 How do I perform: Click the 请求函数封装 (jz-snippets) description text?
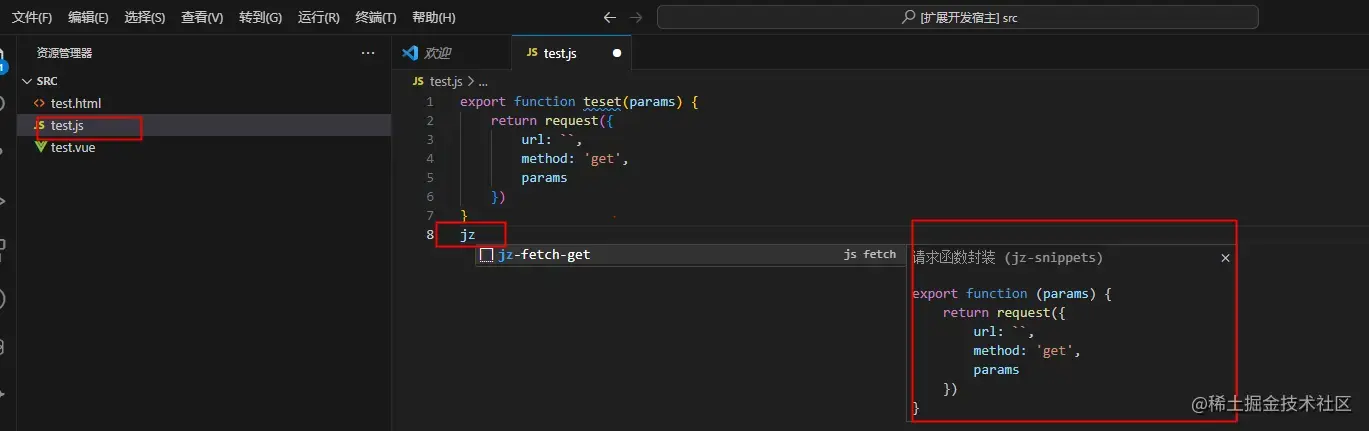(x=1007, y=258)
